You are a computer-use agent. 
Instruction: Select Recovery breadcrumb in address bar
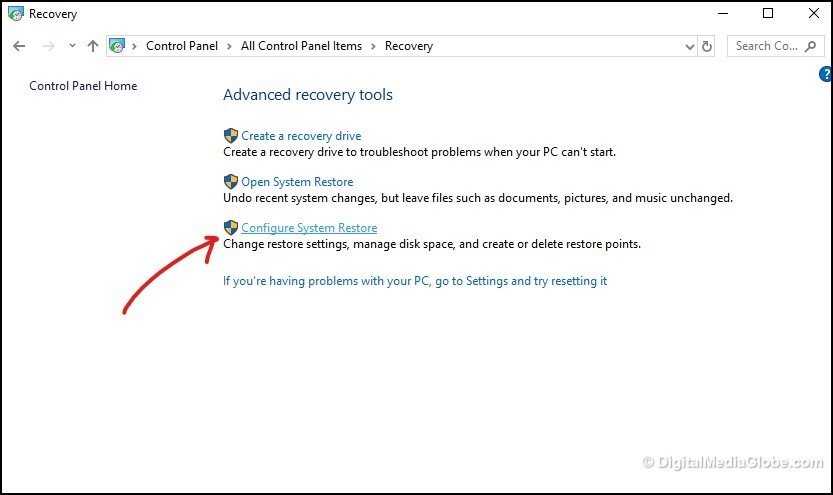[409, 46]
